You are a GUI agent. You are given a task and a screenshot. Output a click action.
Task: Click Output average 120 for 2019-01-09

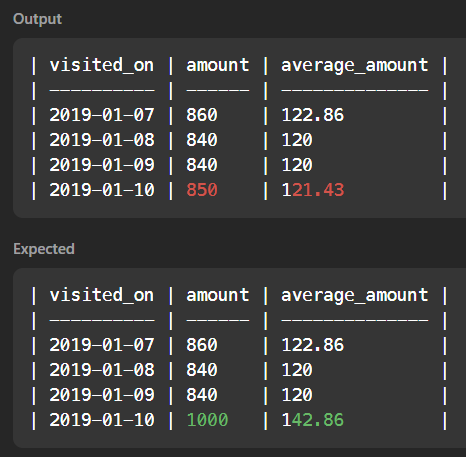(297, 165)
